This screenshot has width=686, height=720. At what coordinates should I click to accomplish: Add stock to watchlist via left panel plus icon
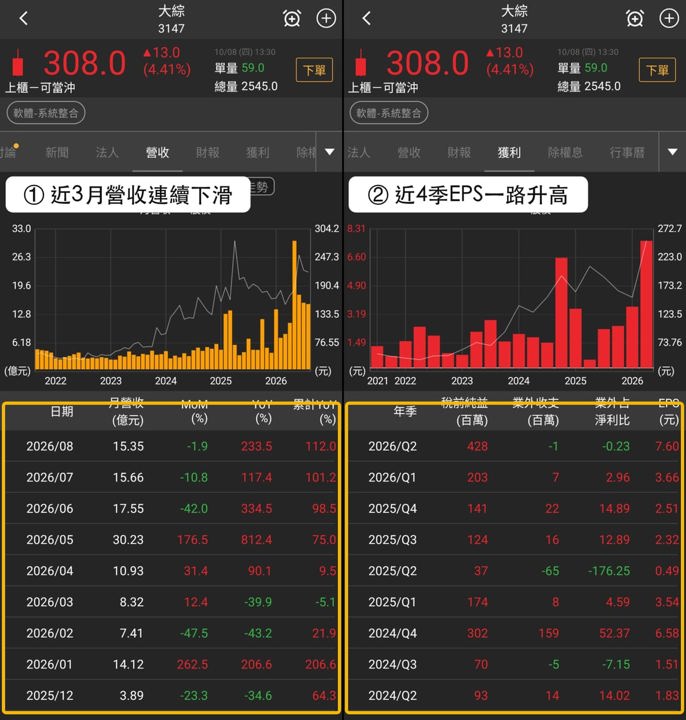(326, 18)
